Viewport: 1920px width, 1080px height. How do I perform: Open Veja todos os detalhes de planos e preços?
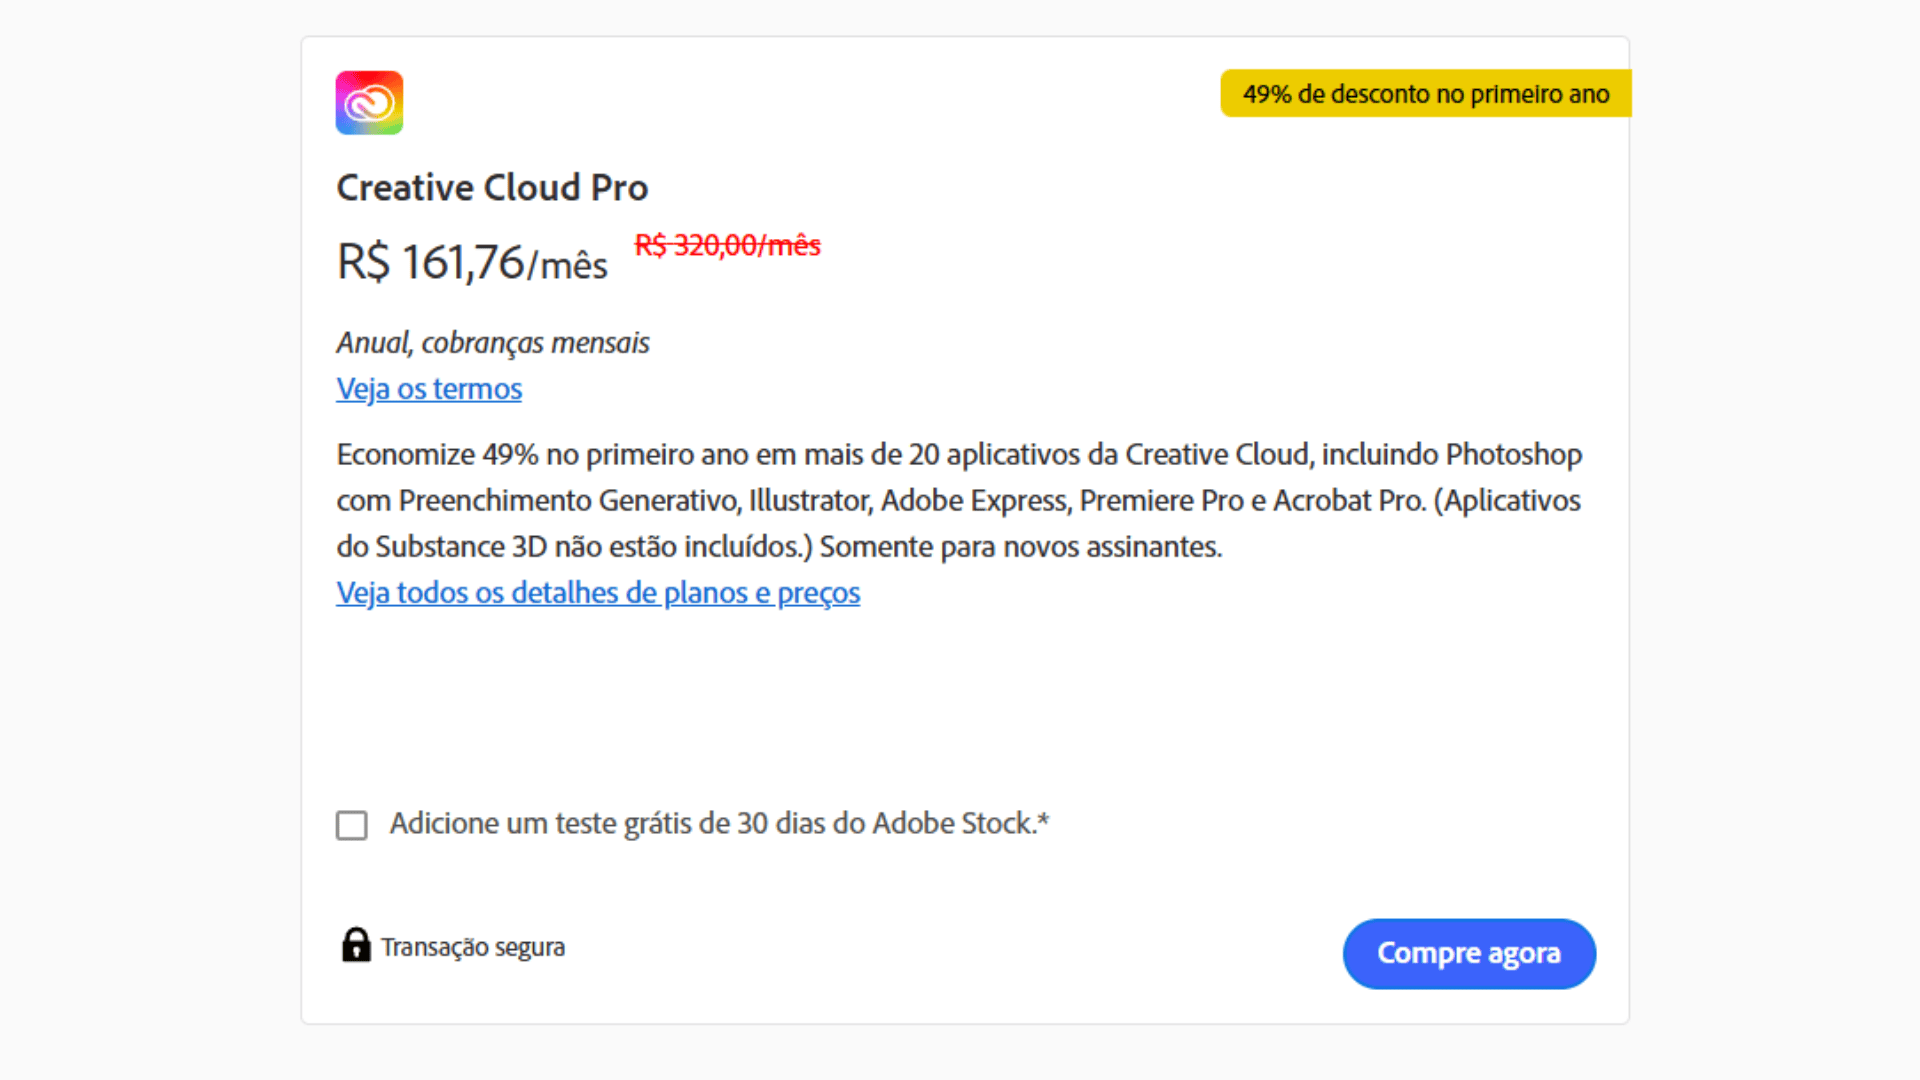[x=597, y=592]
